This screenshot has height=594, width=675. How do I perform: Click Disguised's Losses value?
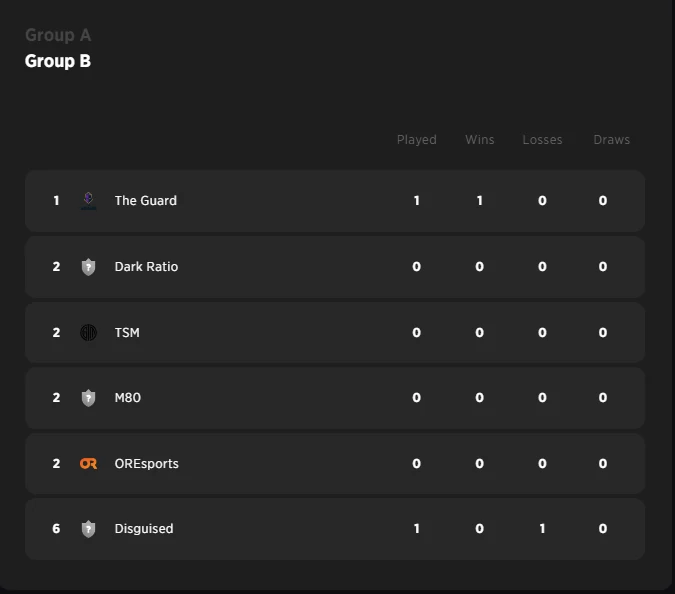coord(542,529)
